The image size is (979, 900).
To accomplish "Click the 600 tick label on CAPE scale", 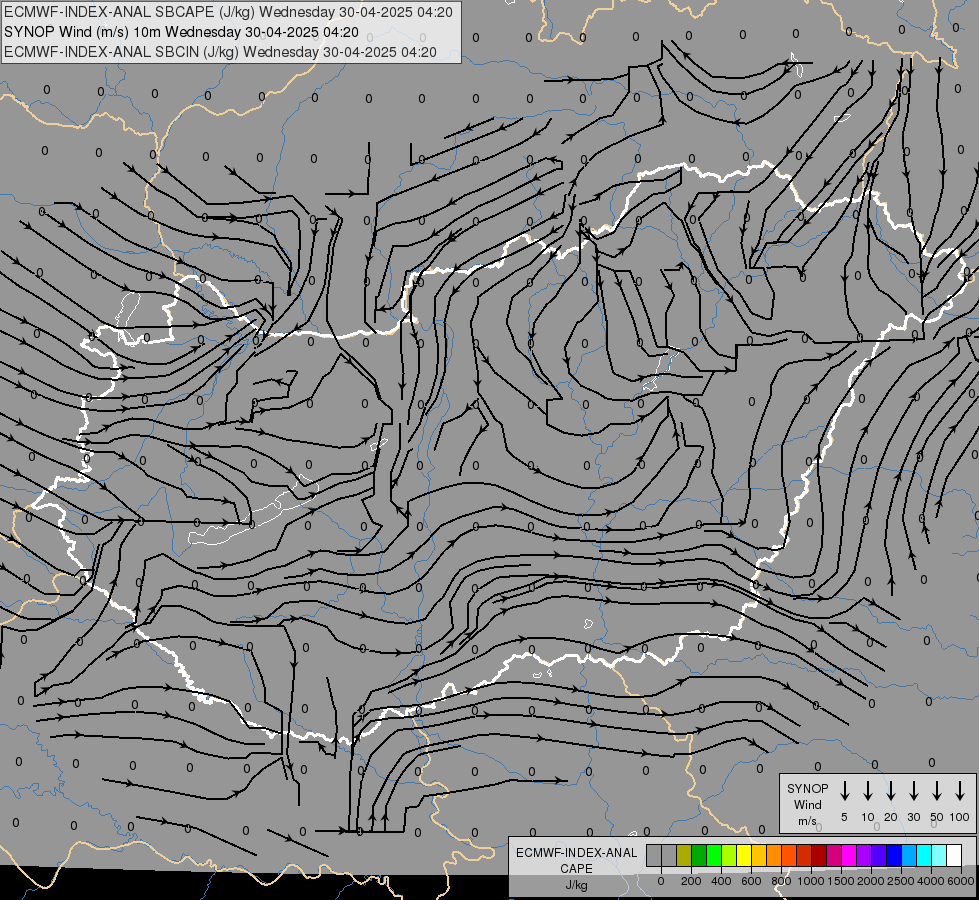I will click(x=751, y=881).
